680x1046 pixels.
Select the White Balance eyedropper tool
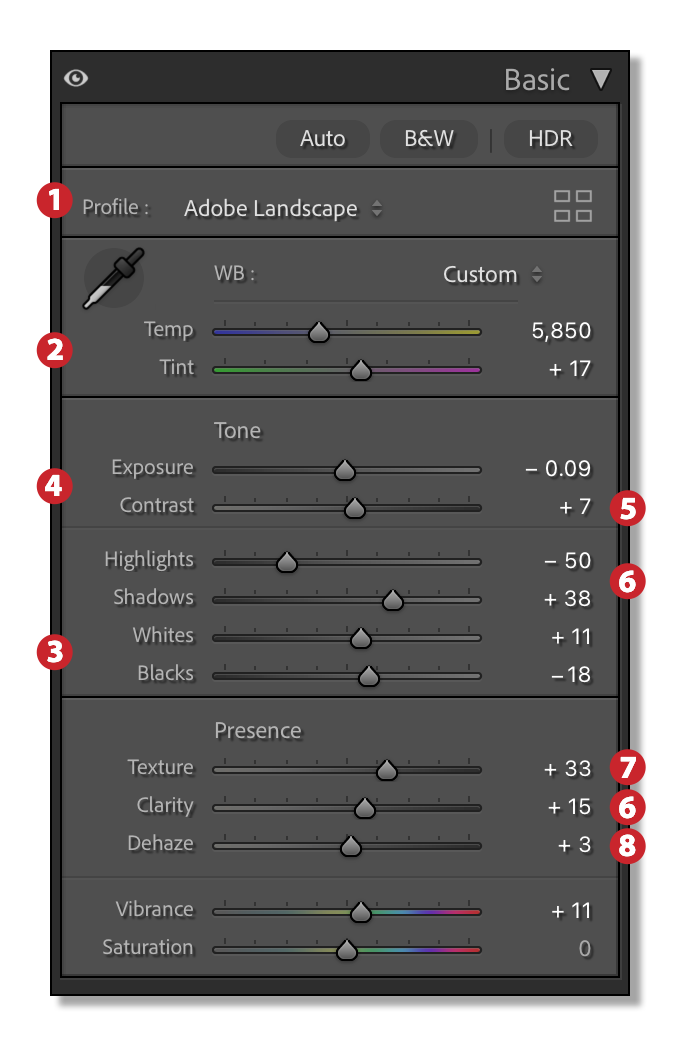(113, 277)
